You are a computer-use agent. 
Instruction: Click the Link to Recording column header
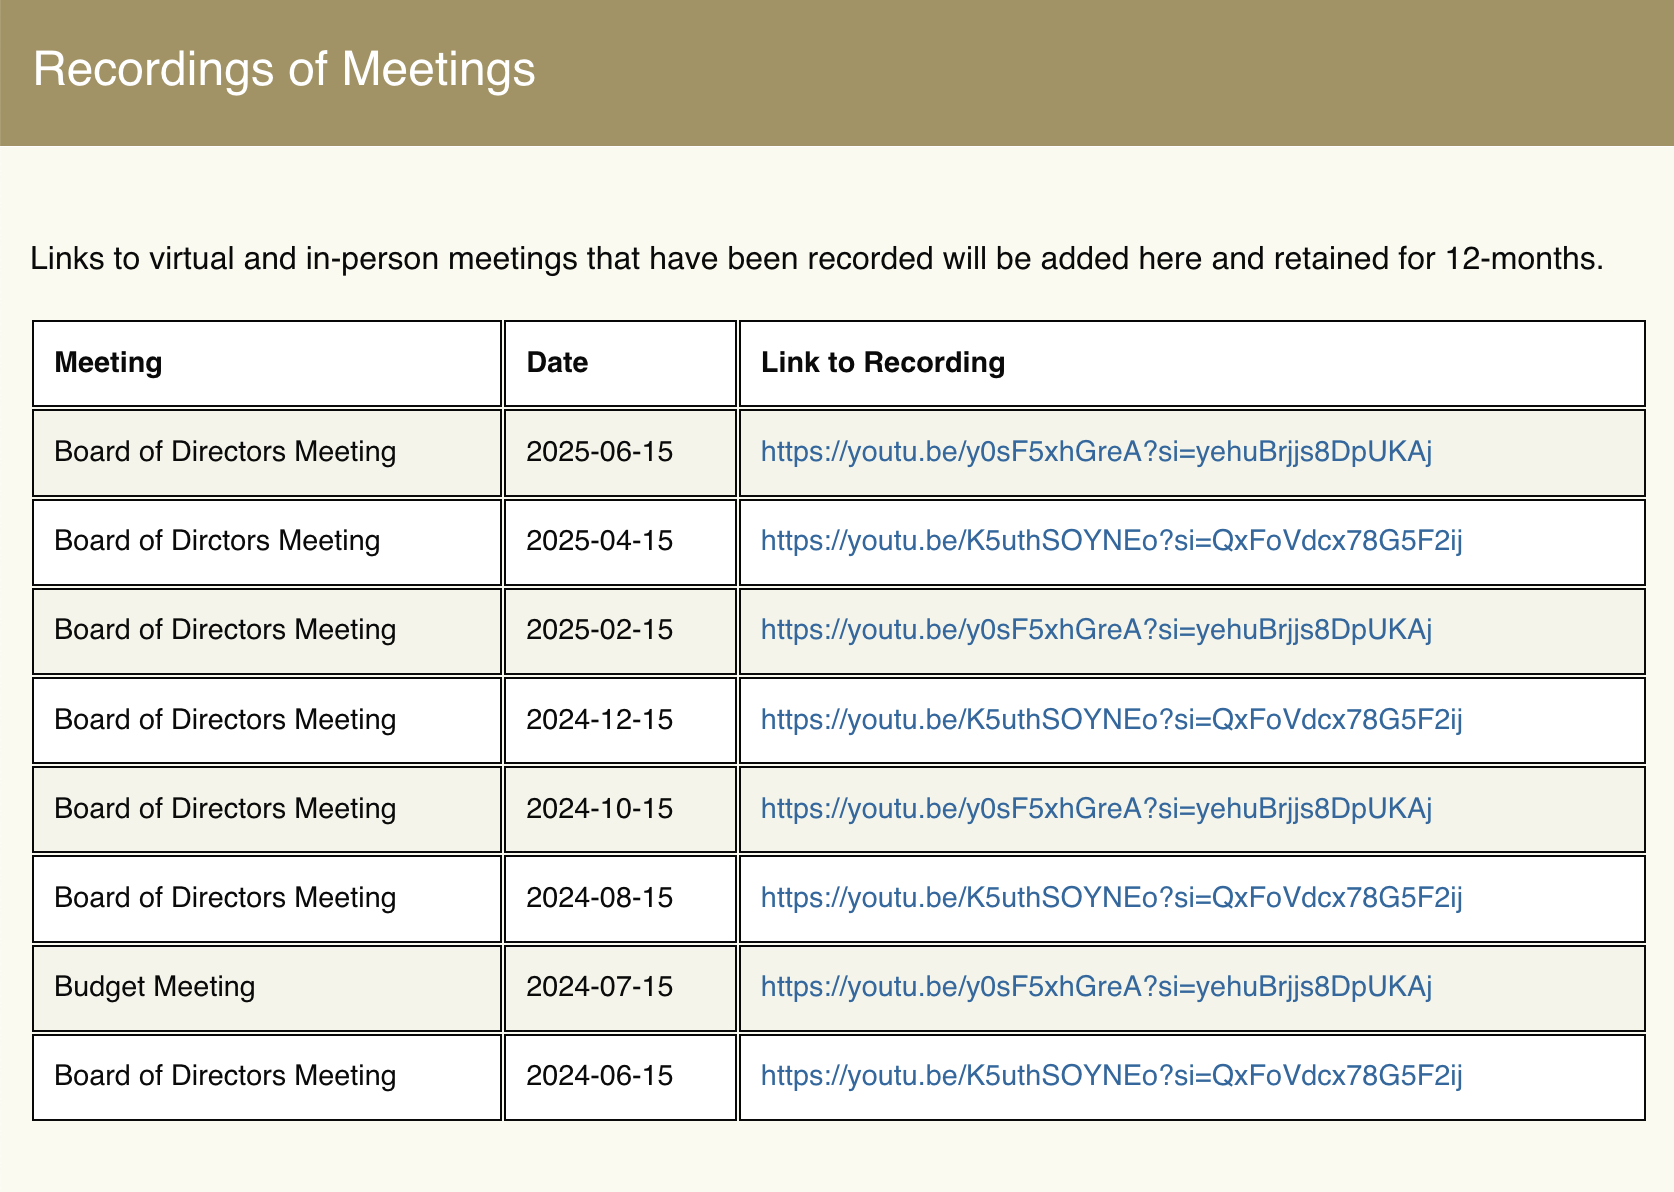[882, 362]
